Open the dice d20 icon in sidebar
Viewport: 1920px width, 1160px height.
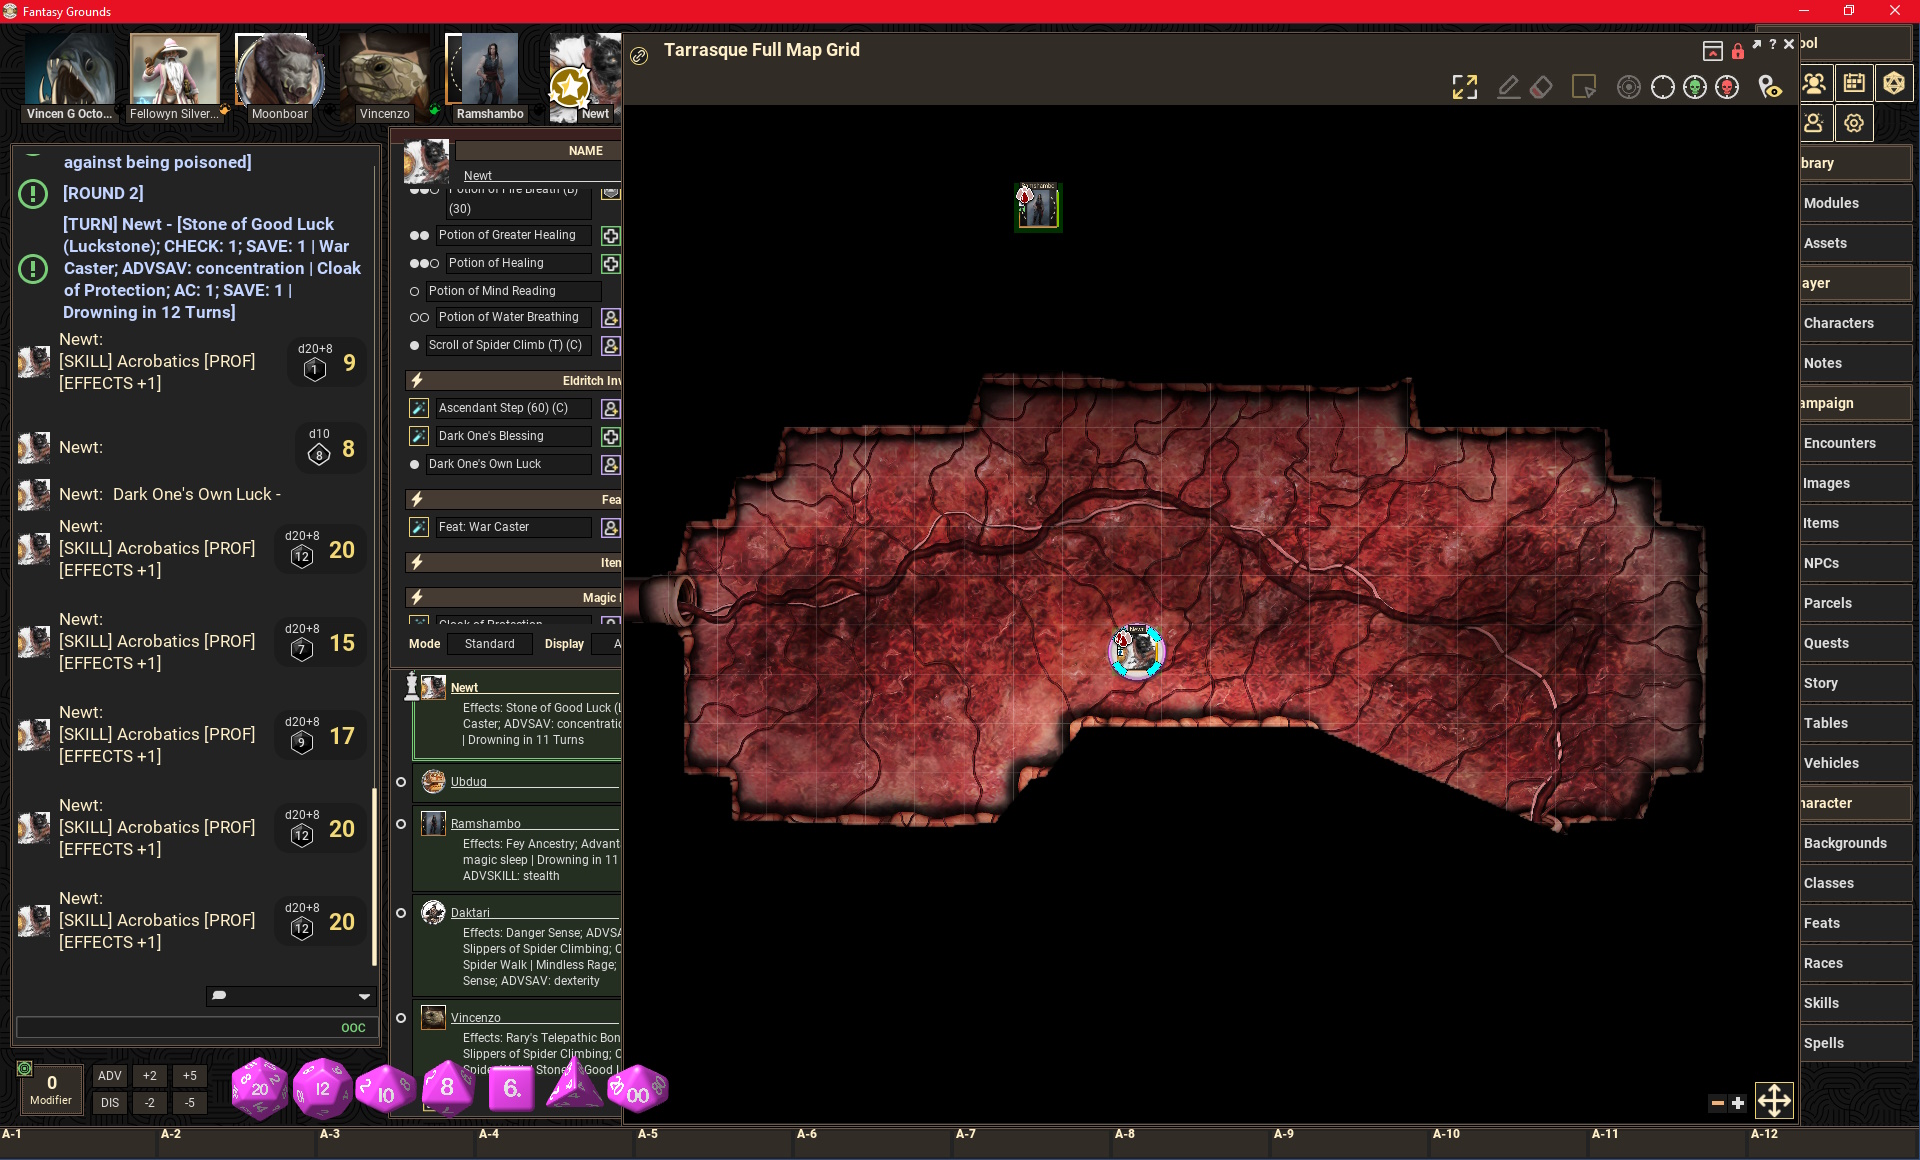[x=1893, y=83]
